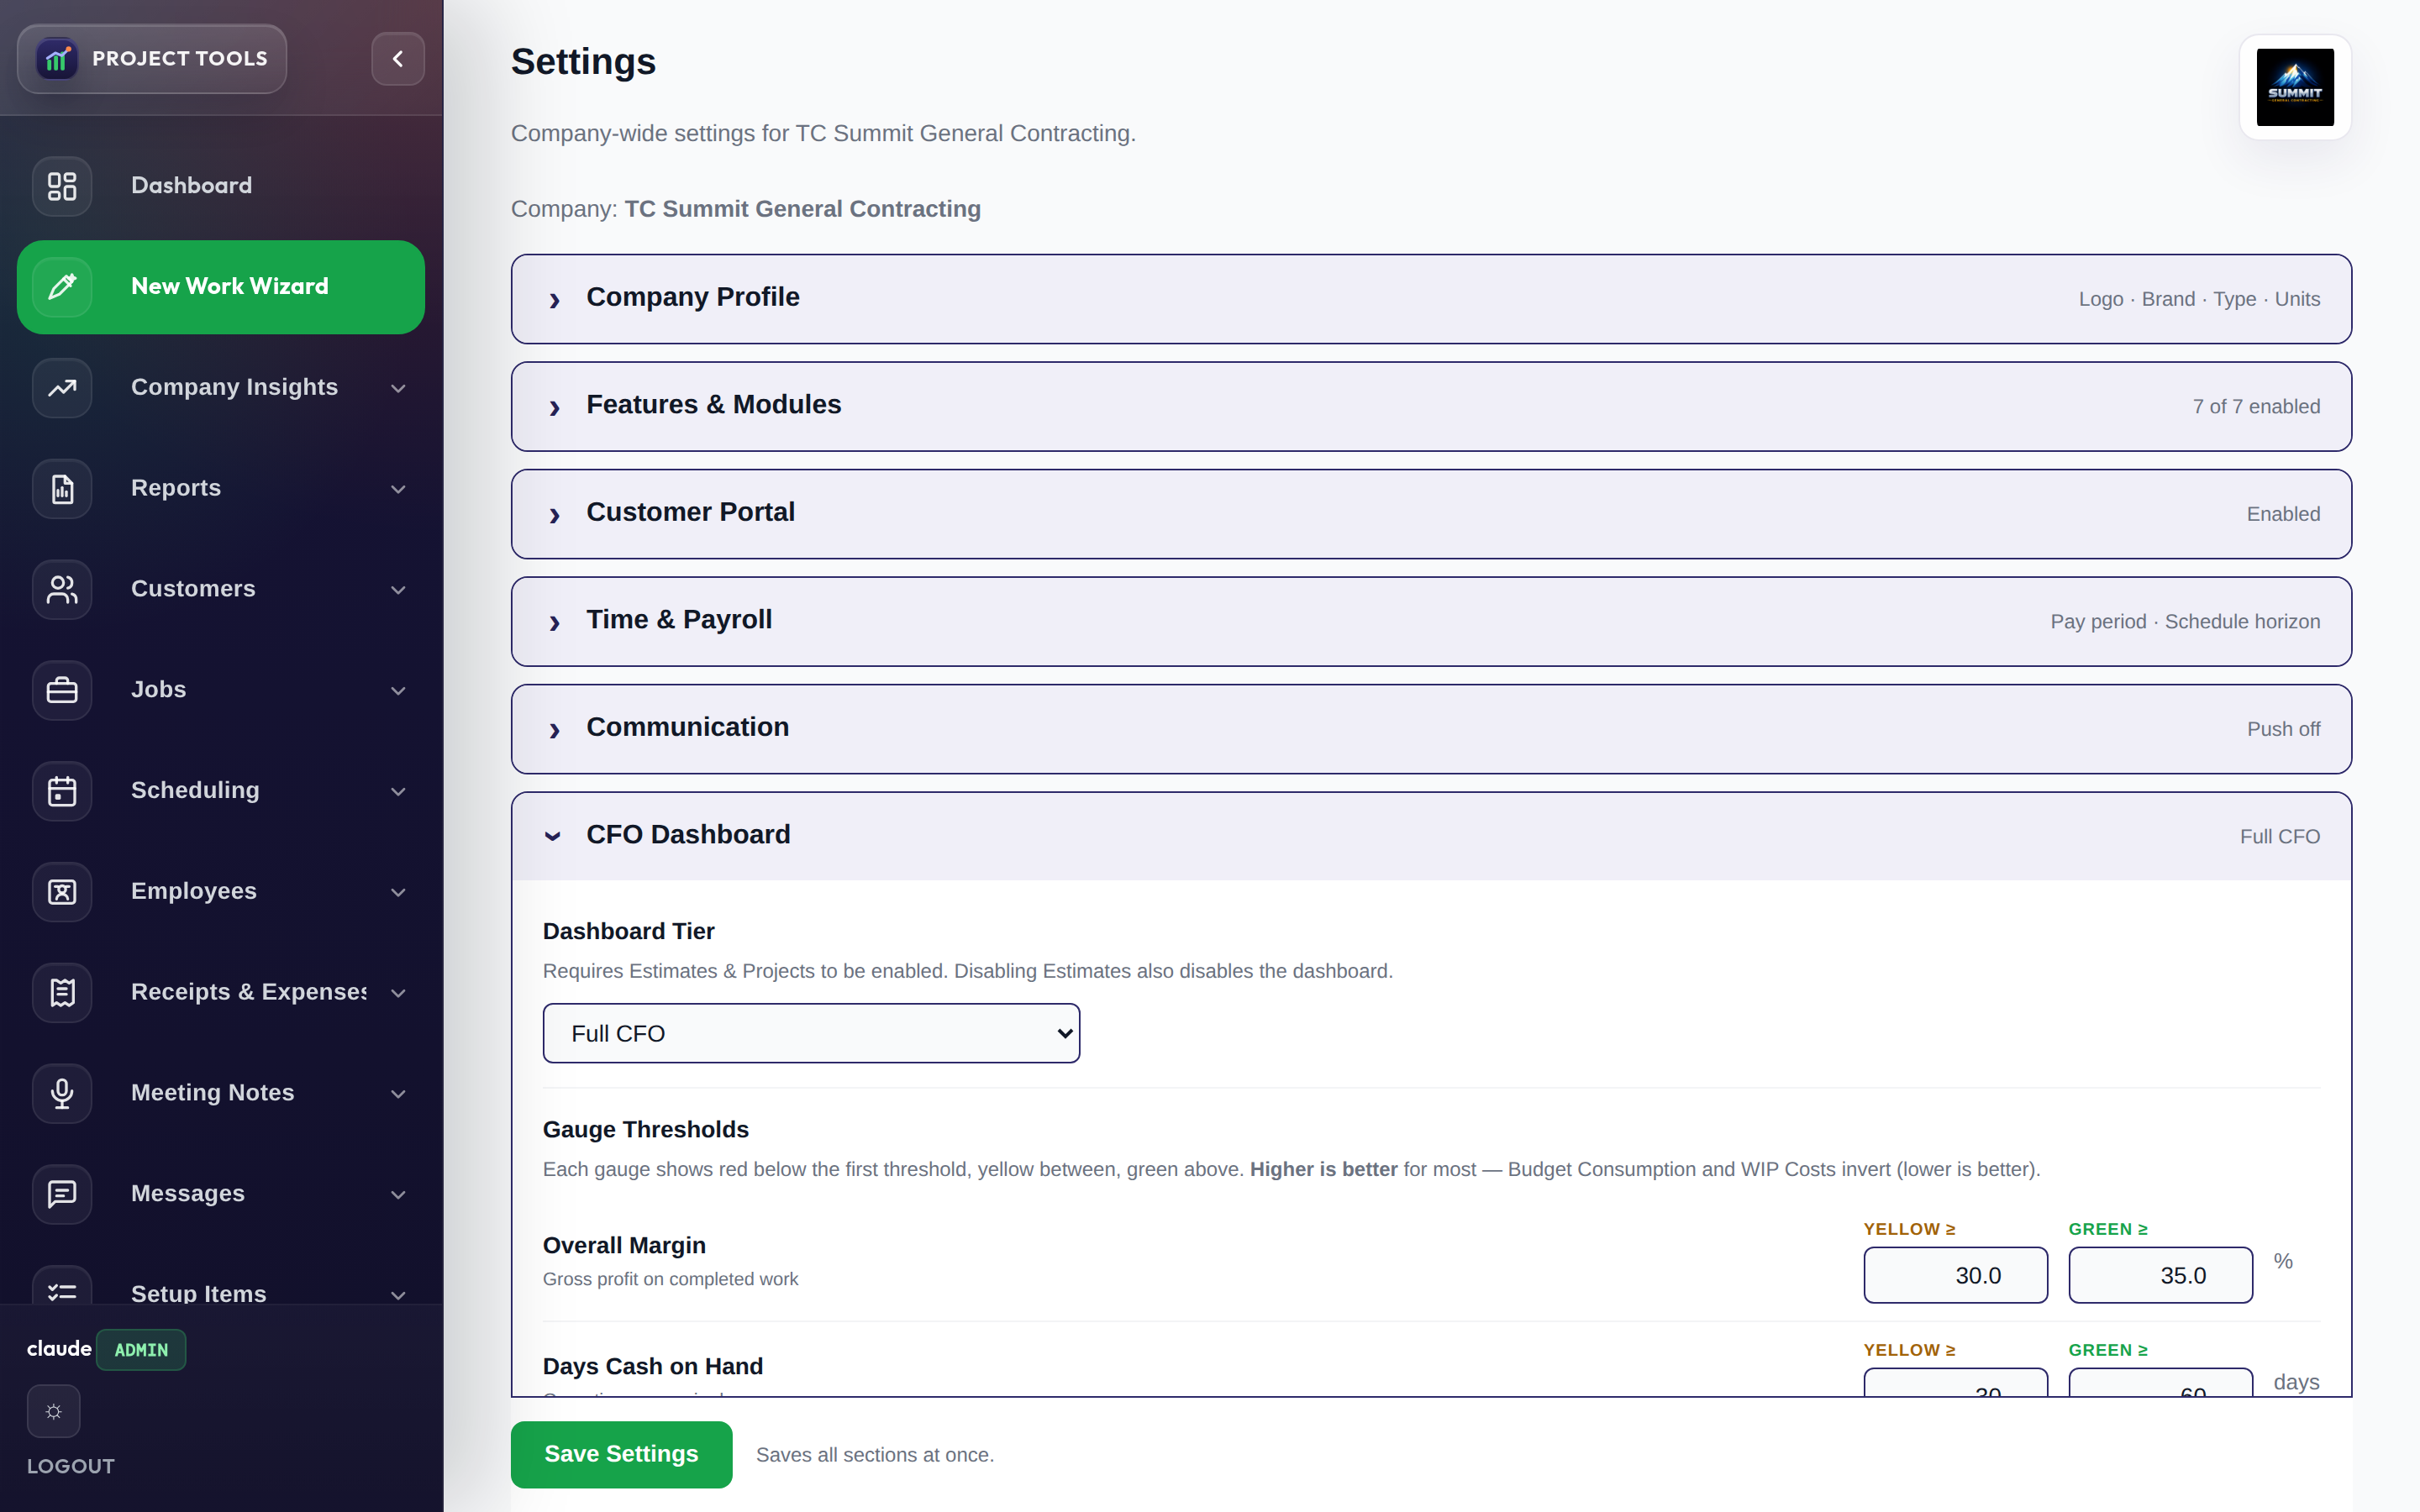Click the New Work Wizard pencil icon

(x=62, y=287)
